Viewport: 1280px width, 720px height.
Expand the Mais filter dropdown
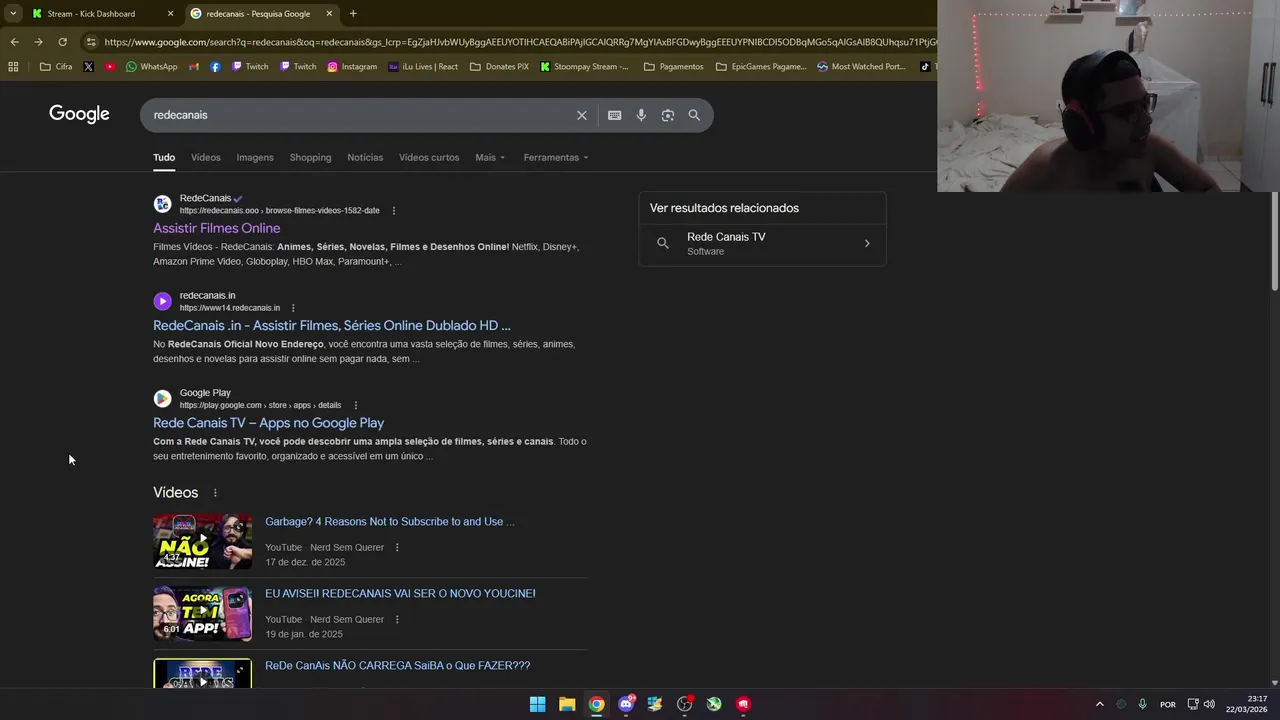(490, 158)
